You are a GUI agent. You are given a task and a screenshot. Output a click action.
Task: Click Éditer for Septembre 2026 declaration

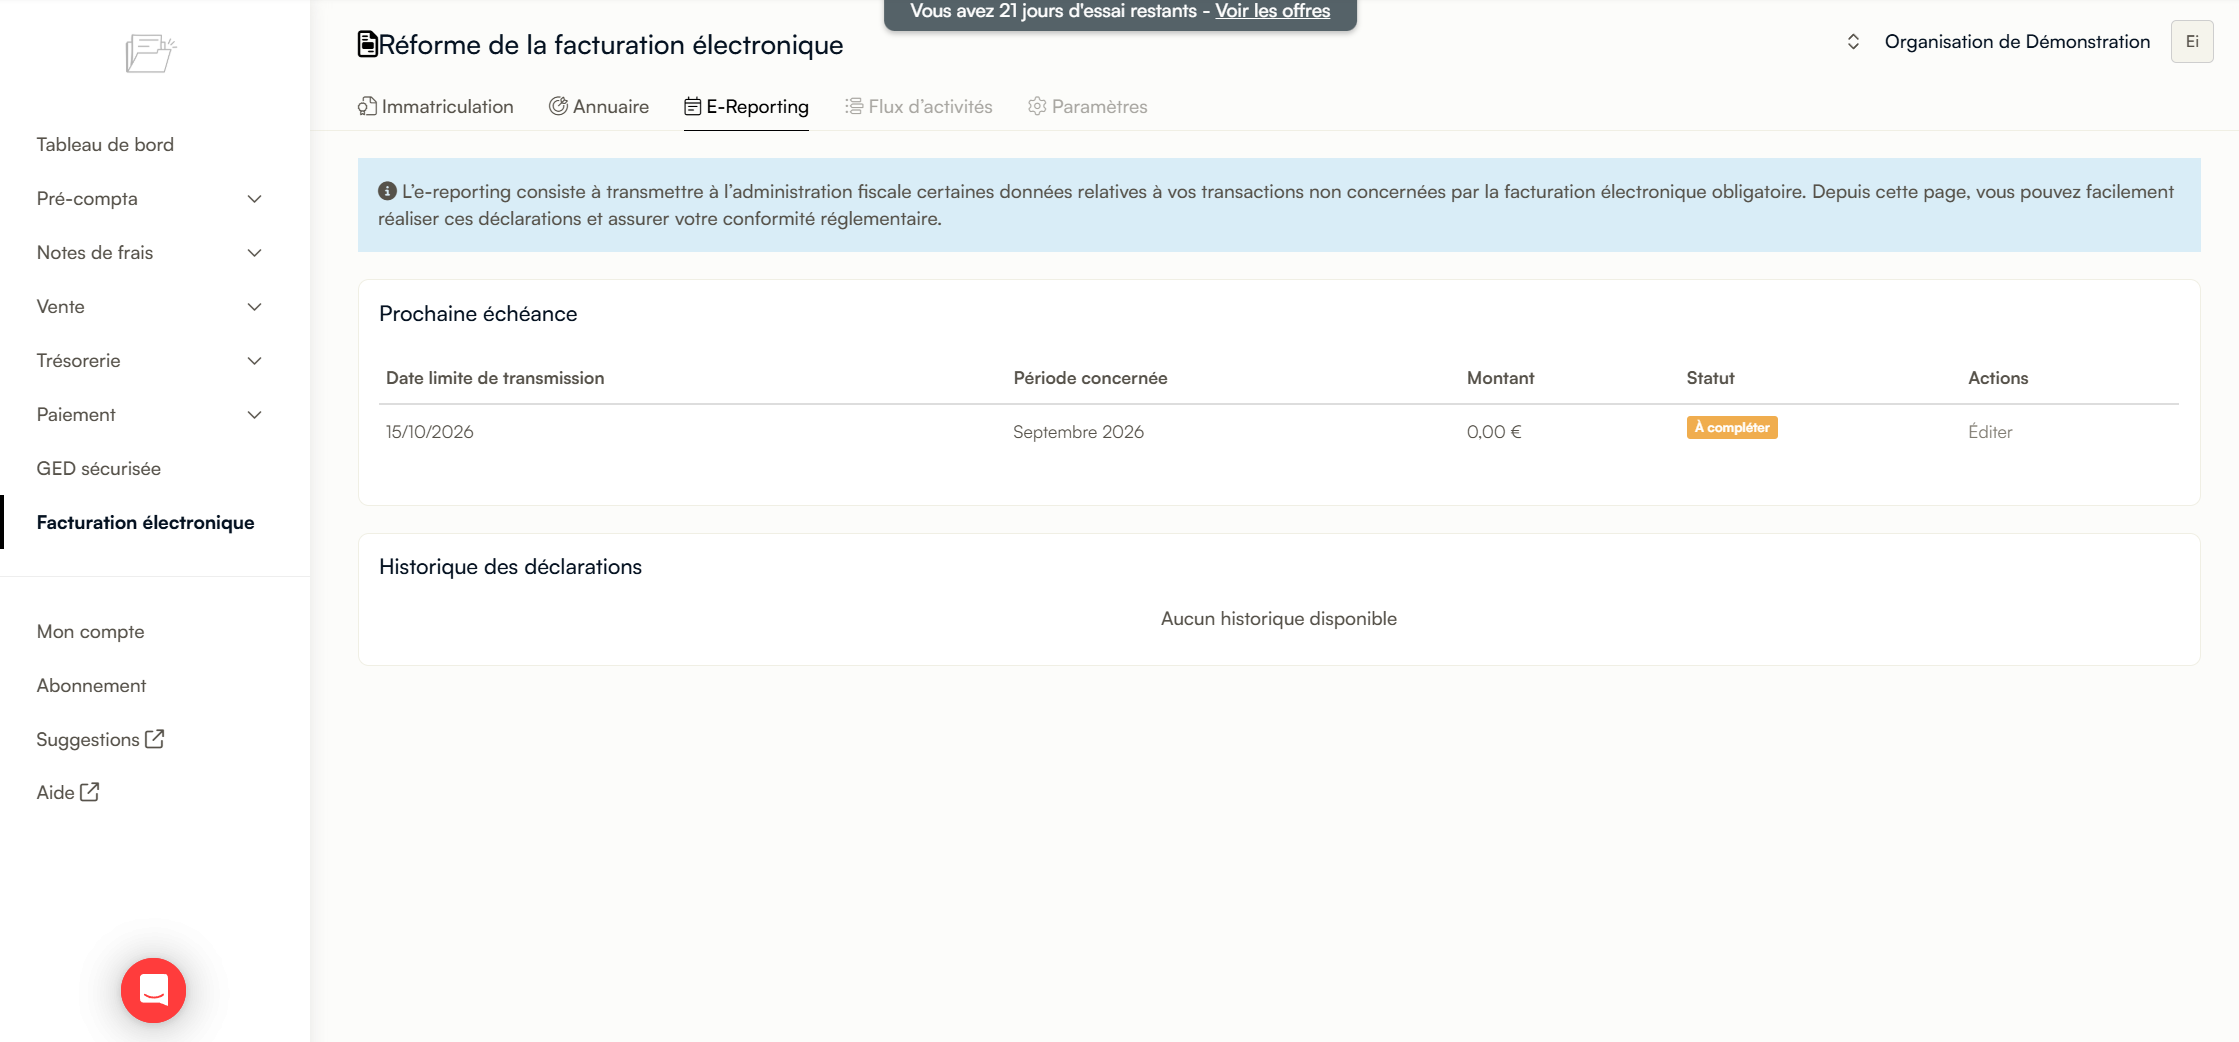[1990, 432]
